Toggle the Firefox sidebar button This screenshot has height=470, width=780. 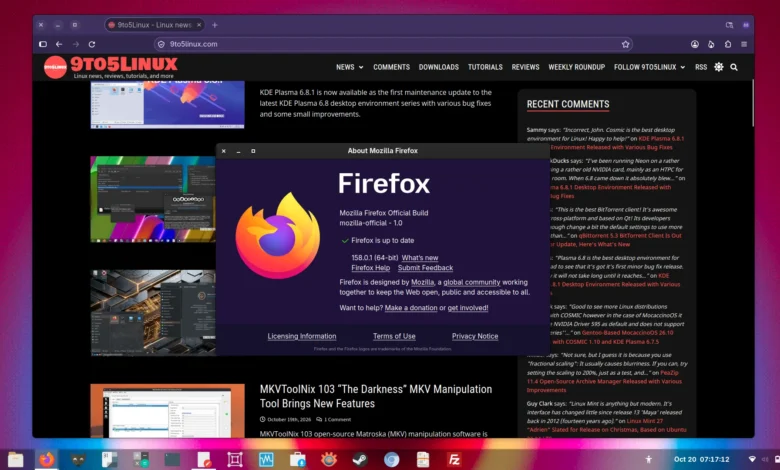[x=43, y=44]
